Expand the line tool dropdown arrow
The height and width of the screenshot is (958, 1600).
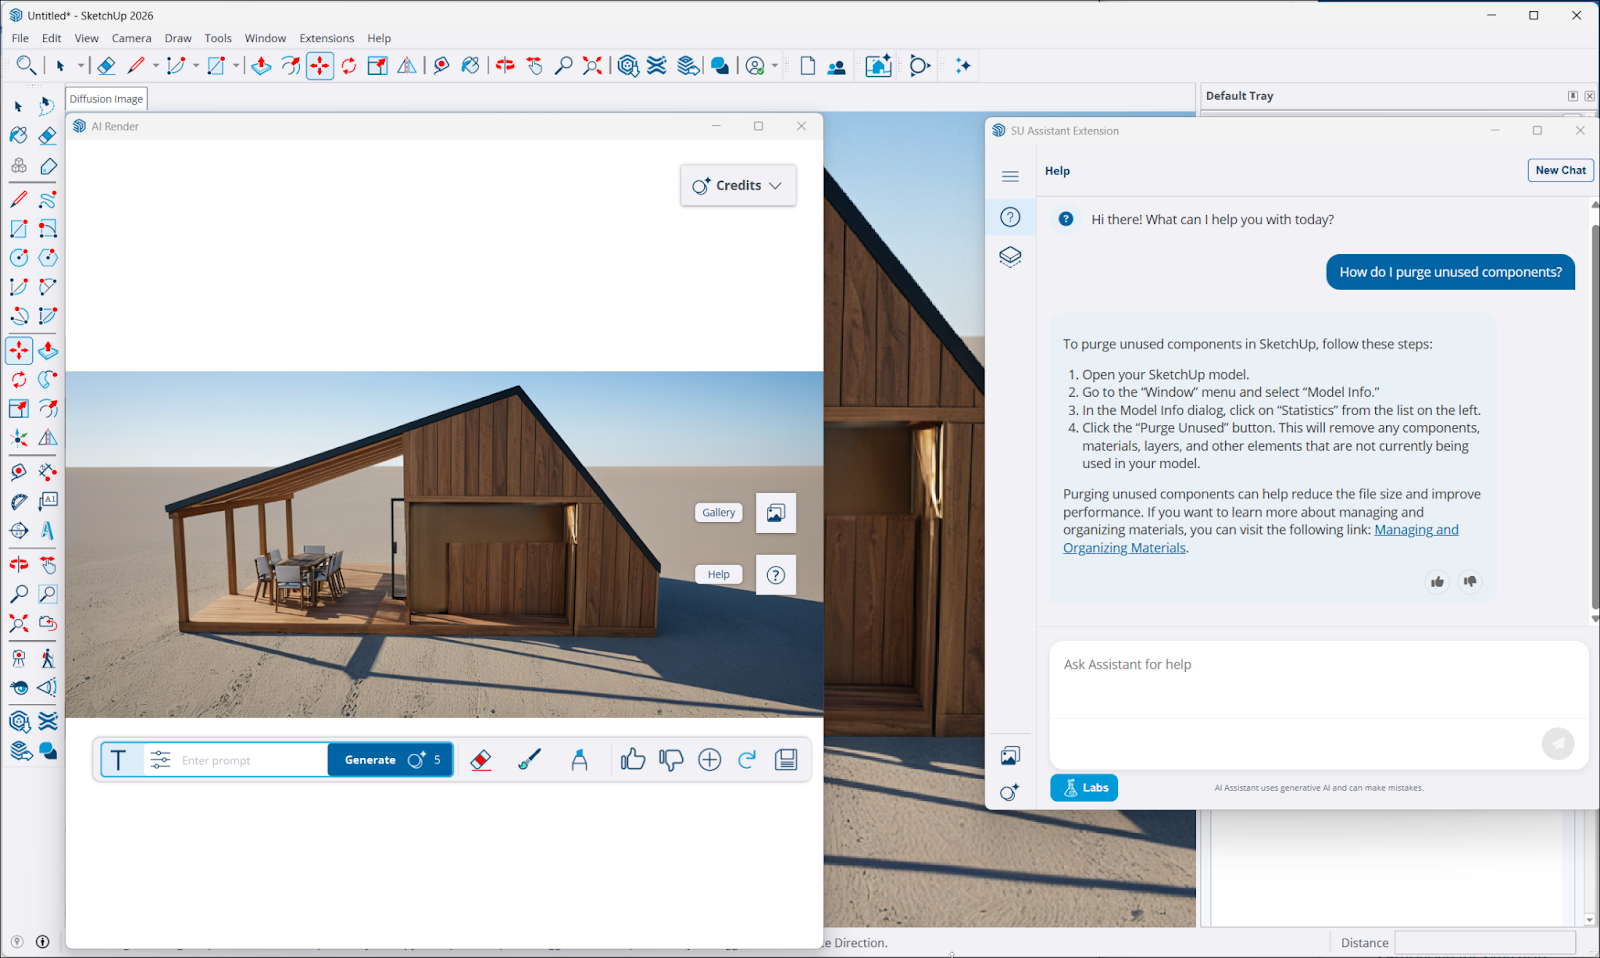pos(155,65)
